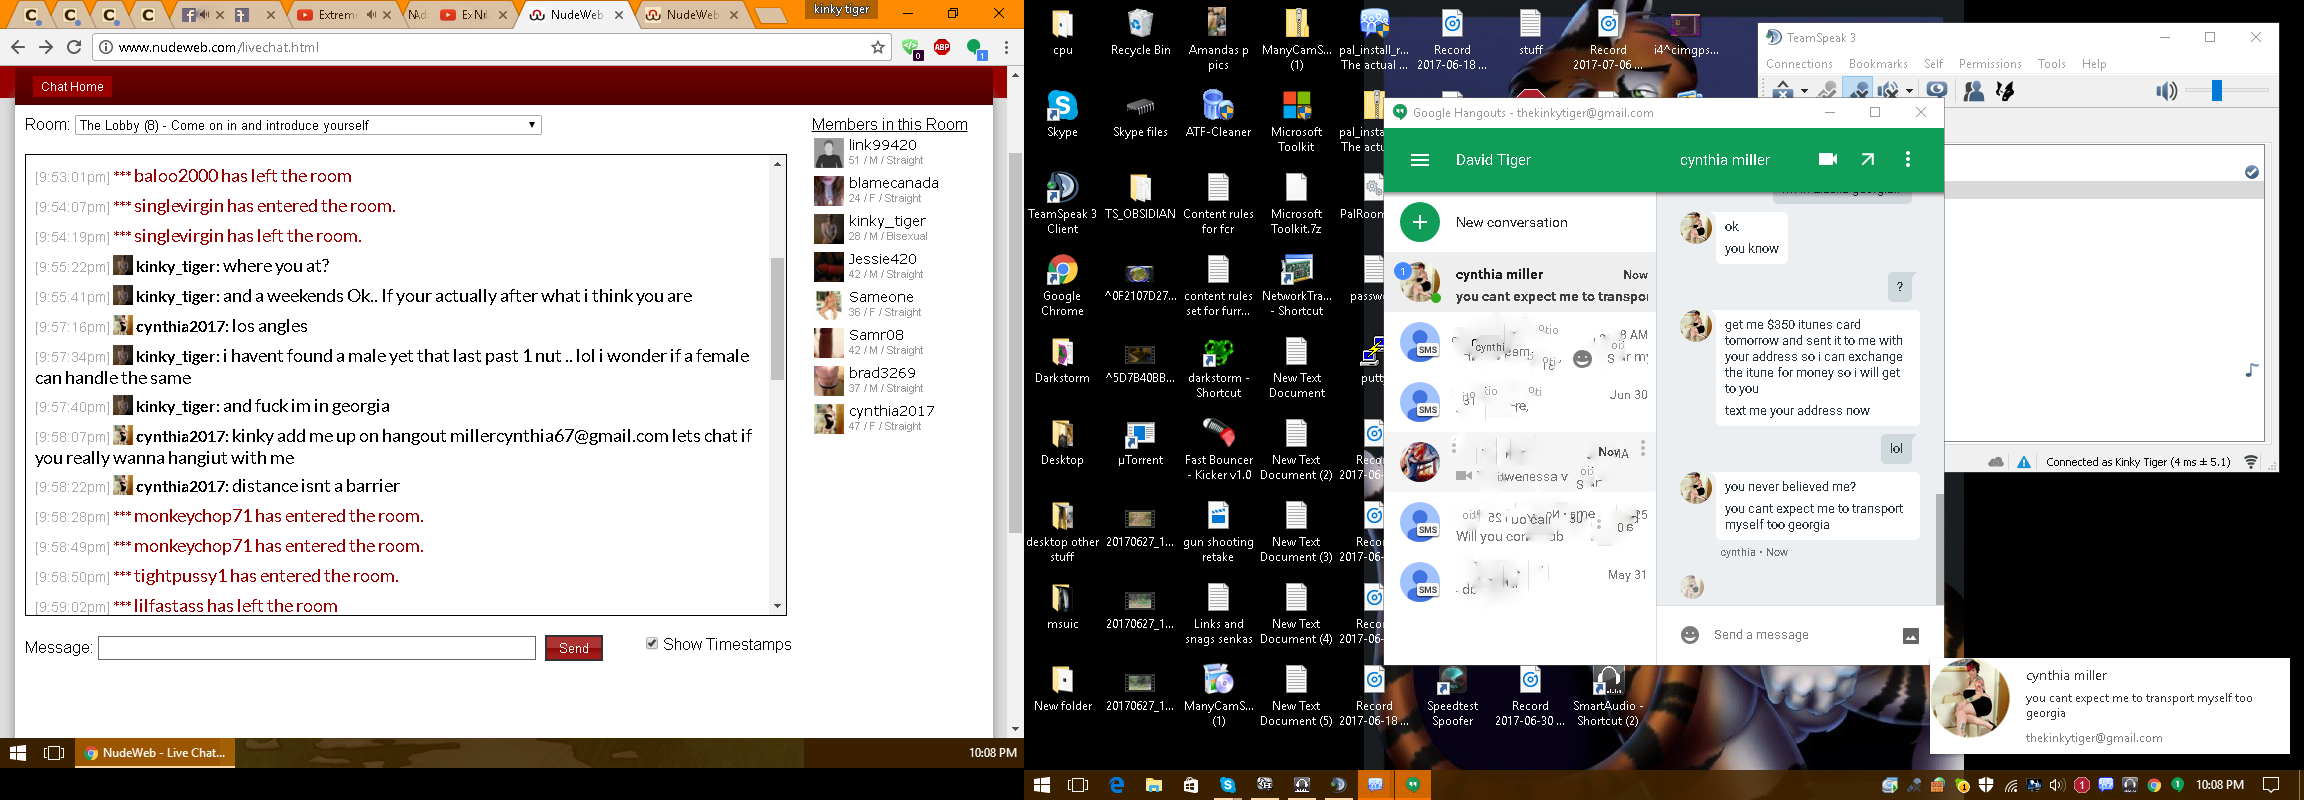Pop out the Hangouts conversation arrow icon

click(x=1868, y=160)
